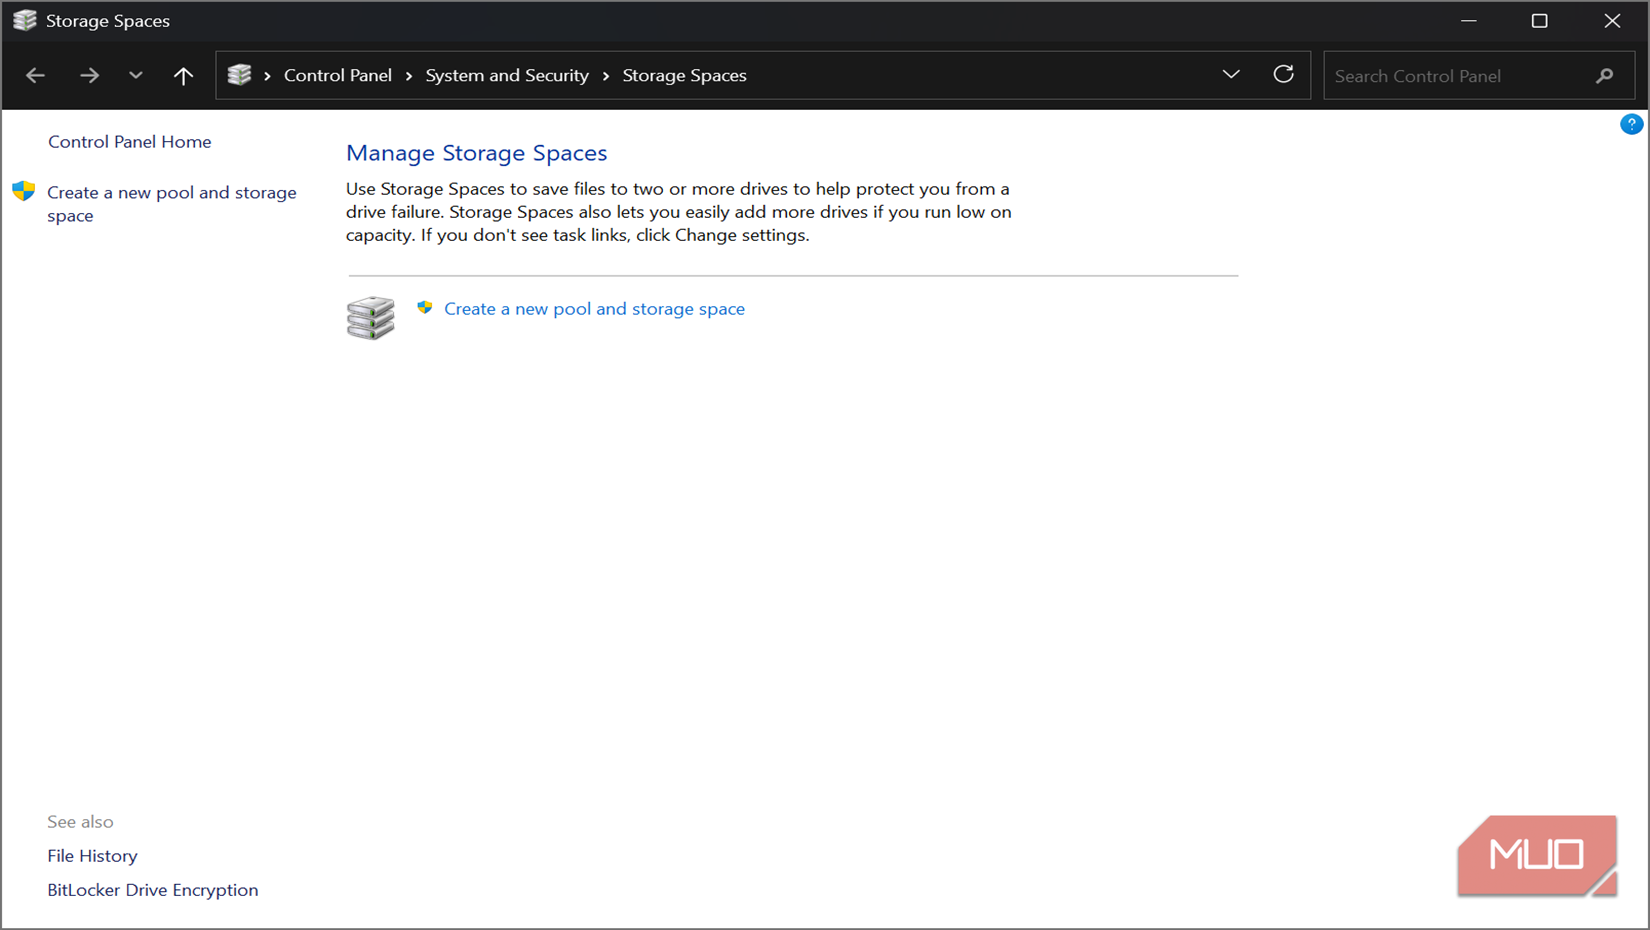Click the small shield beside main create link

(425, 308)
